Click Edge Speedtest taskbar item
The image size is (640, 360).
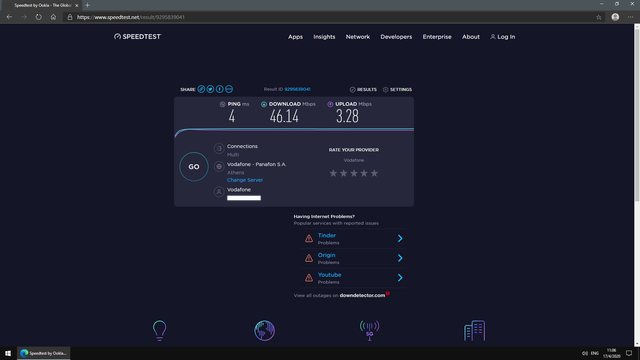pos(43,353)
